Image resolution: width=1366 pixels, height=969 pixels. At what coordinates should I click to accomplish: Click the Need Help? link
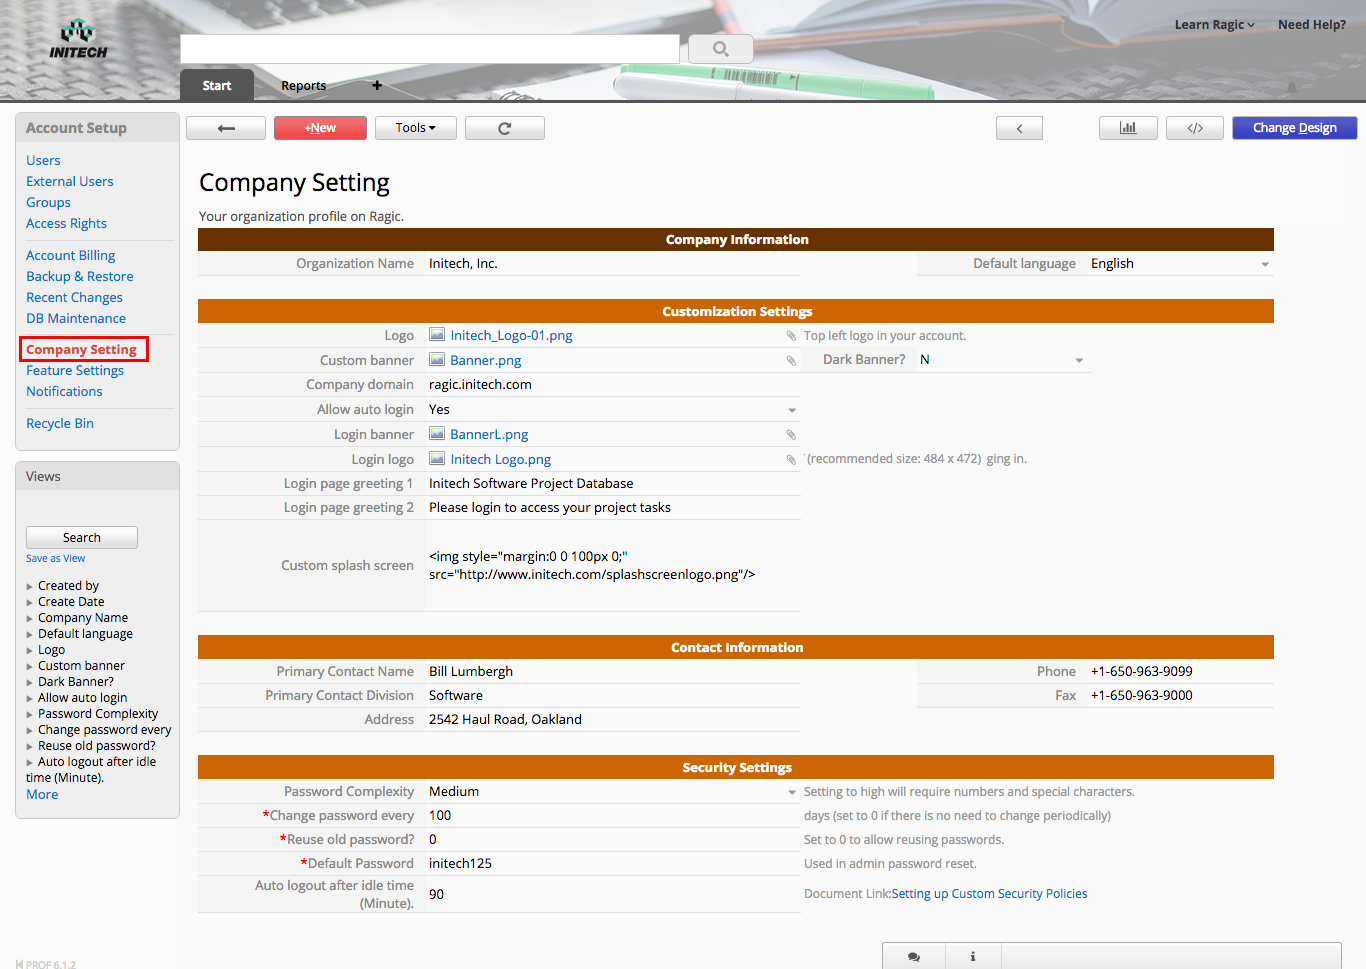(1312, 25)
